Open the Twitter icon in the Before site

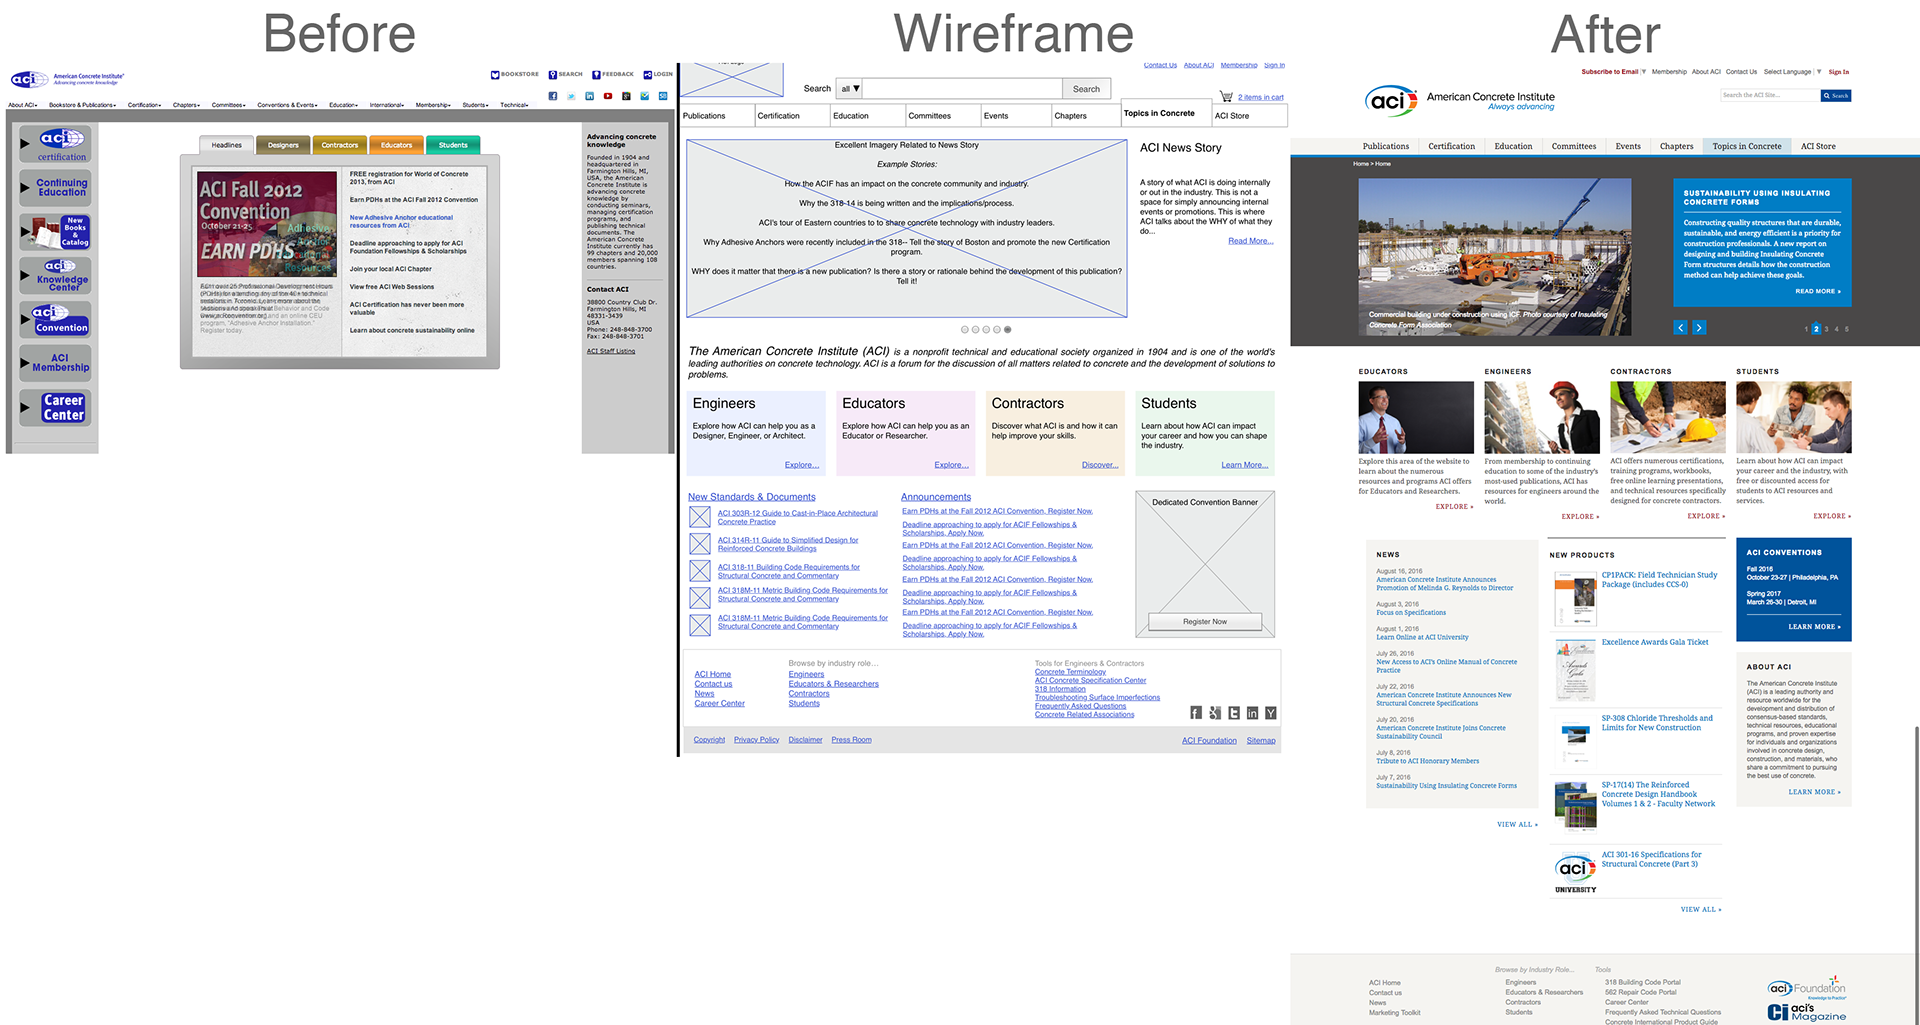pyautogui.click(x=571, y=96)
